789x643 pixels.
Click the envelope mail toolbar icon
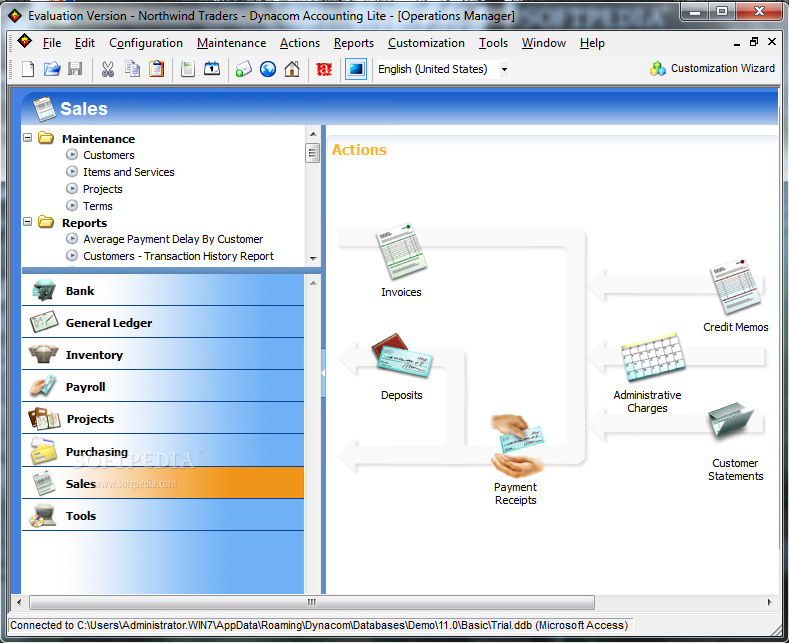[x=244, y=69]
